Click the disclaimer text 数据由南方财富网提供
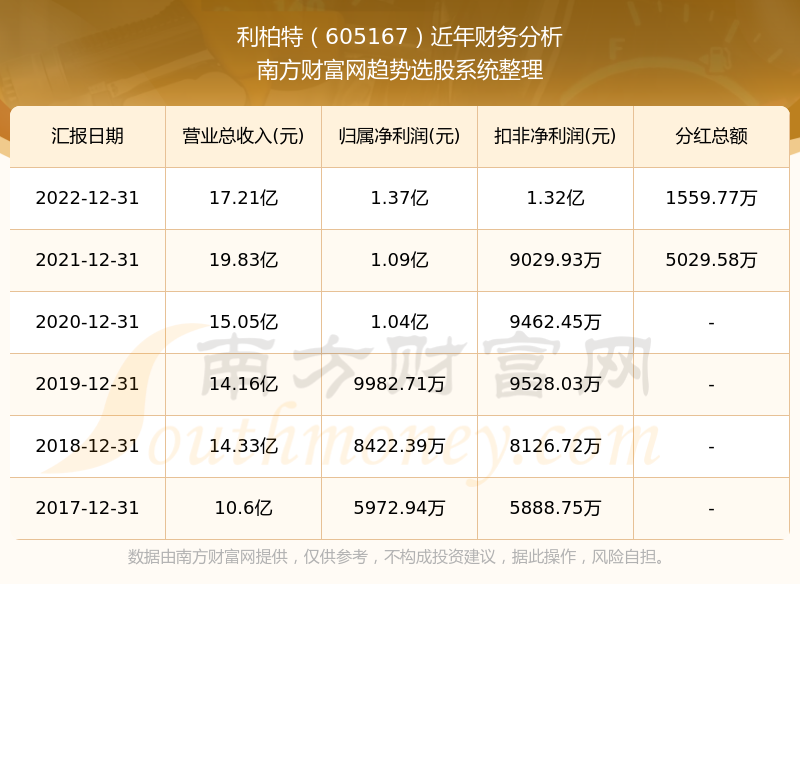 pyautogui.click(x=208, y=557)
